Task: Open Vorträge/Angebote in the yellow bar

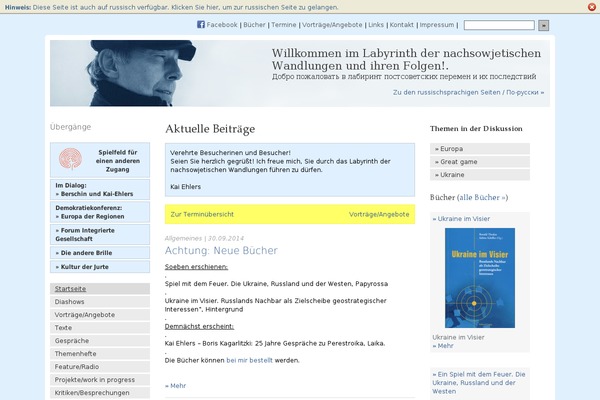Action: click(379, 214)
